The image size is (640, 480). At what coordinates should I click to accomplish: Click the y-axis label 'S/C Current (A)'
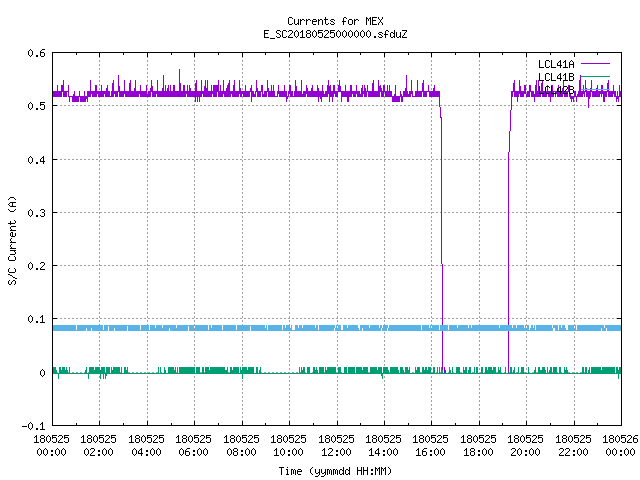[x=12, y=240]
